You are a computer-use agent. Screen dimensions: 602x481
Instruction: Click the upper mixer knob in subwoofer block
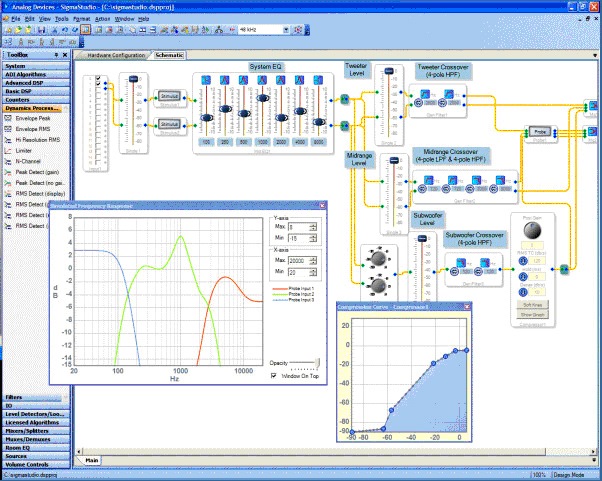(378, 258)
